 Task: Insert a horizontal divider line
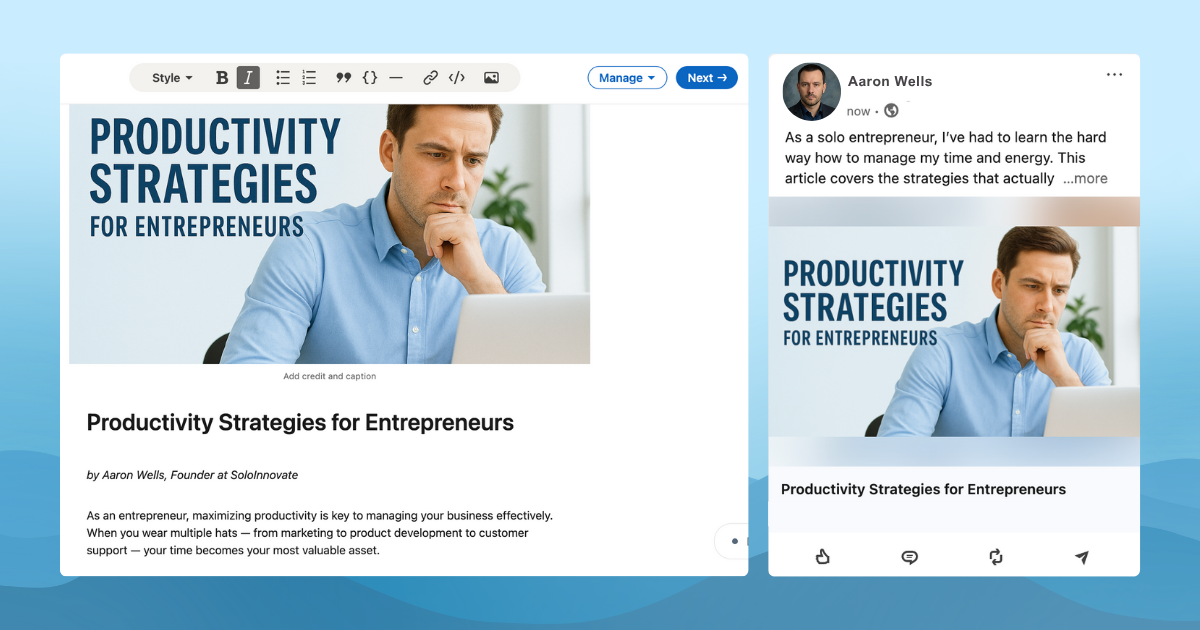tap(396, 78)
